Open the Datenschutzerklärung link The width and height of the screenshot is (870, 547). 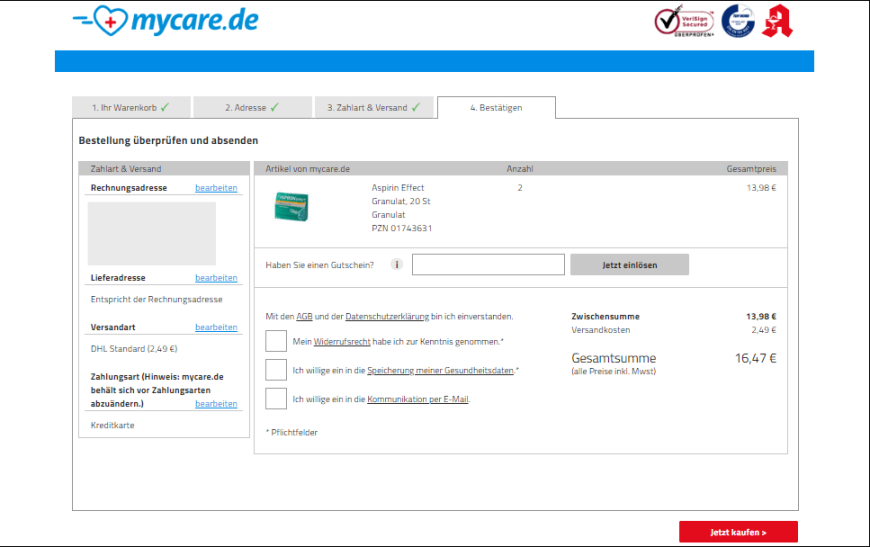coord(387,316)
